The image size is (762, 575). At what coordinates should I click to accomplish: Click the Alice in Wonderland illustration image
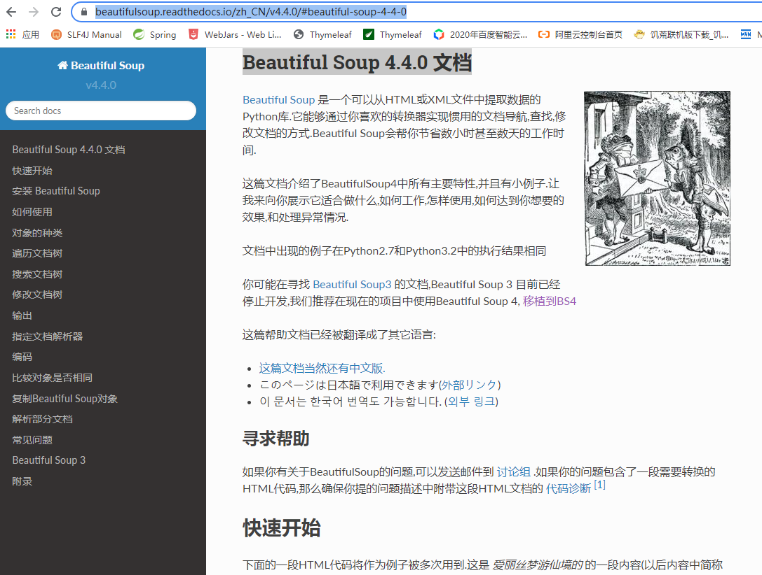tap(657, 178)
